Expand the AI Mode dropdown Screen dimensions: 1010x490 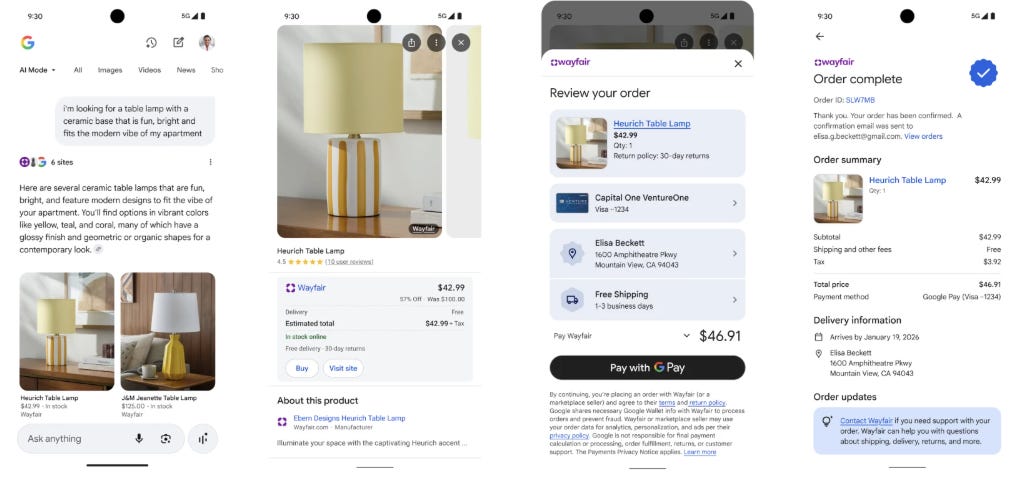pos(37,70)
